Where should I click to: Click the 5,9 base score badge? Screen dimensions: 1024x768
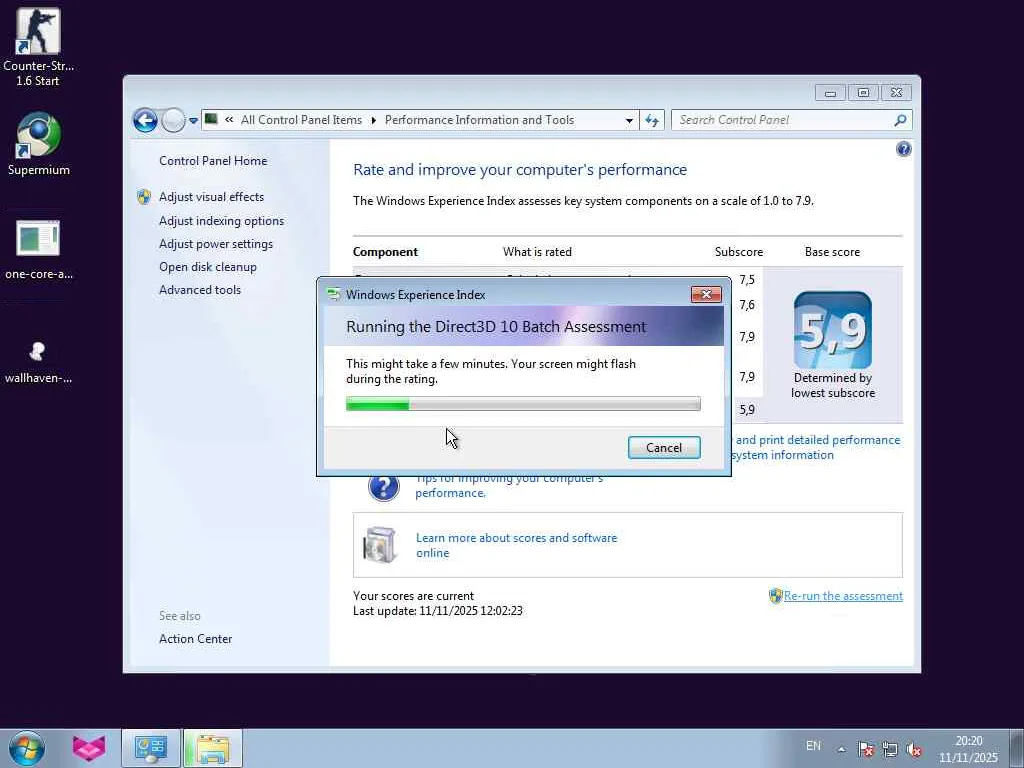tap(833, 330)
